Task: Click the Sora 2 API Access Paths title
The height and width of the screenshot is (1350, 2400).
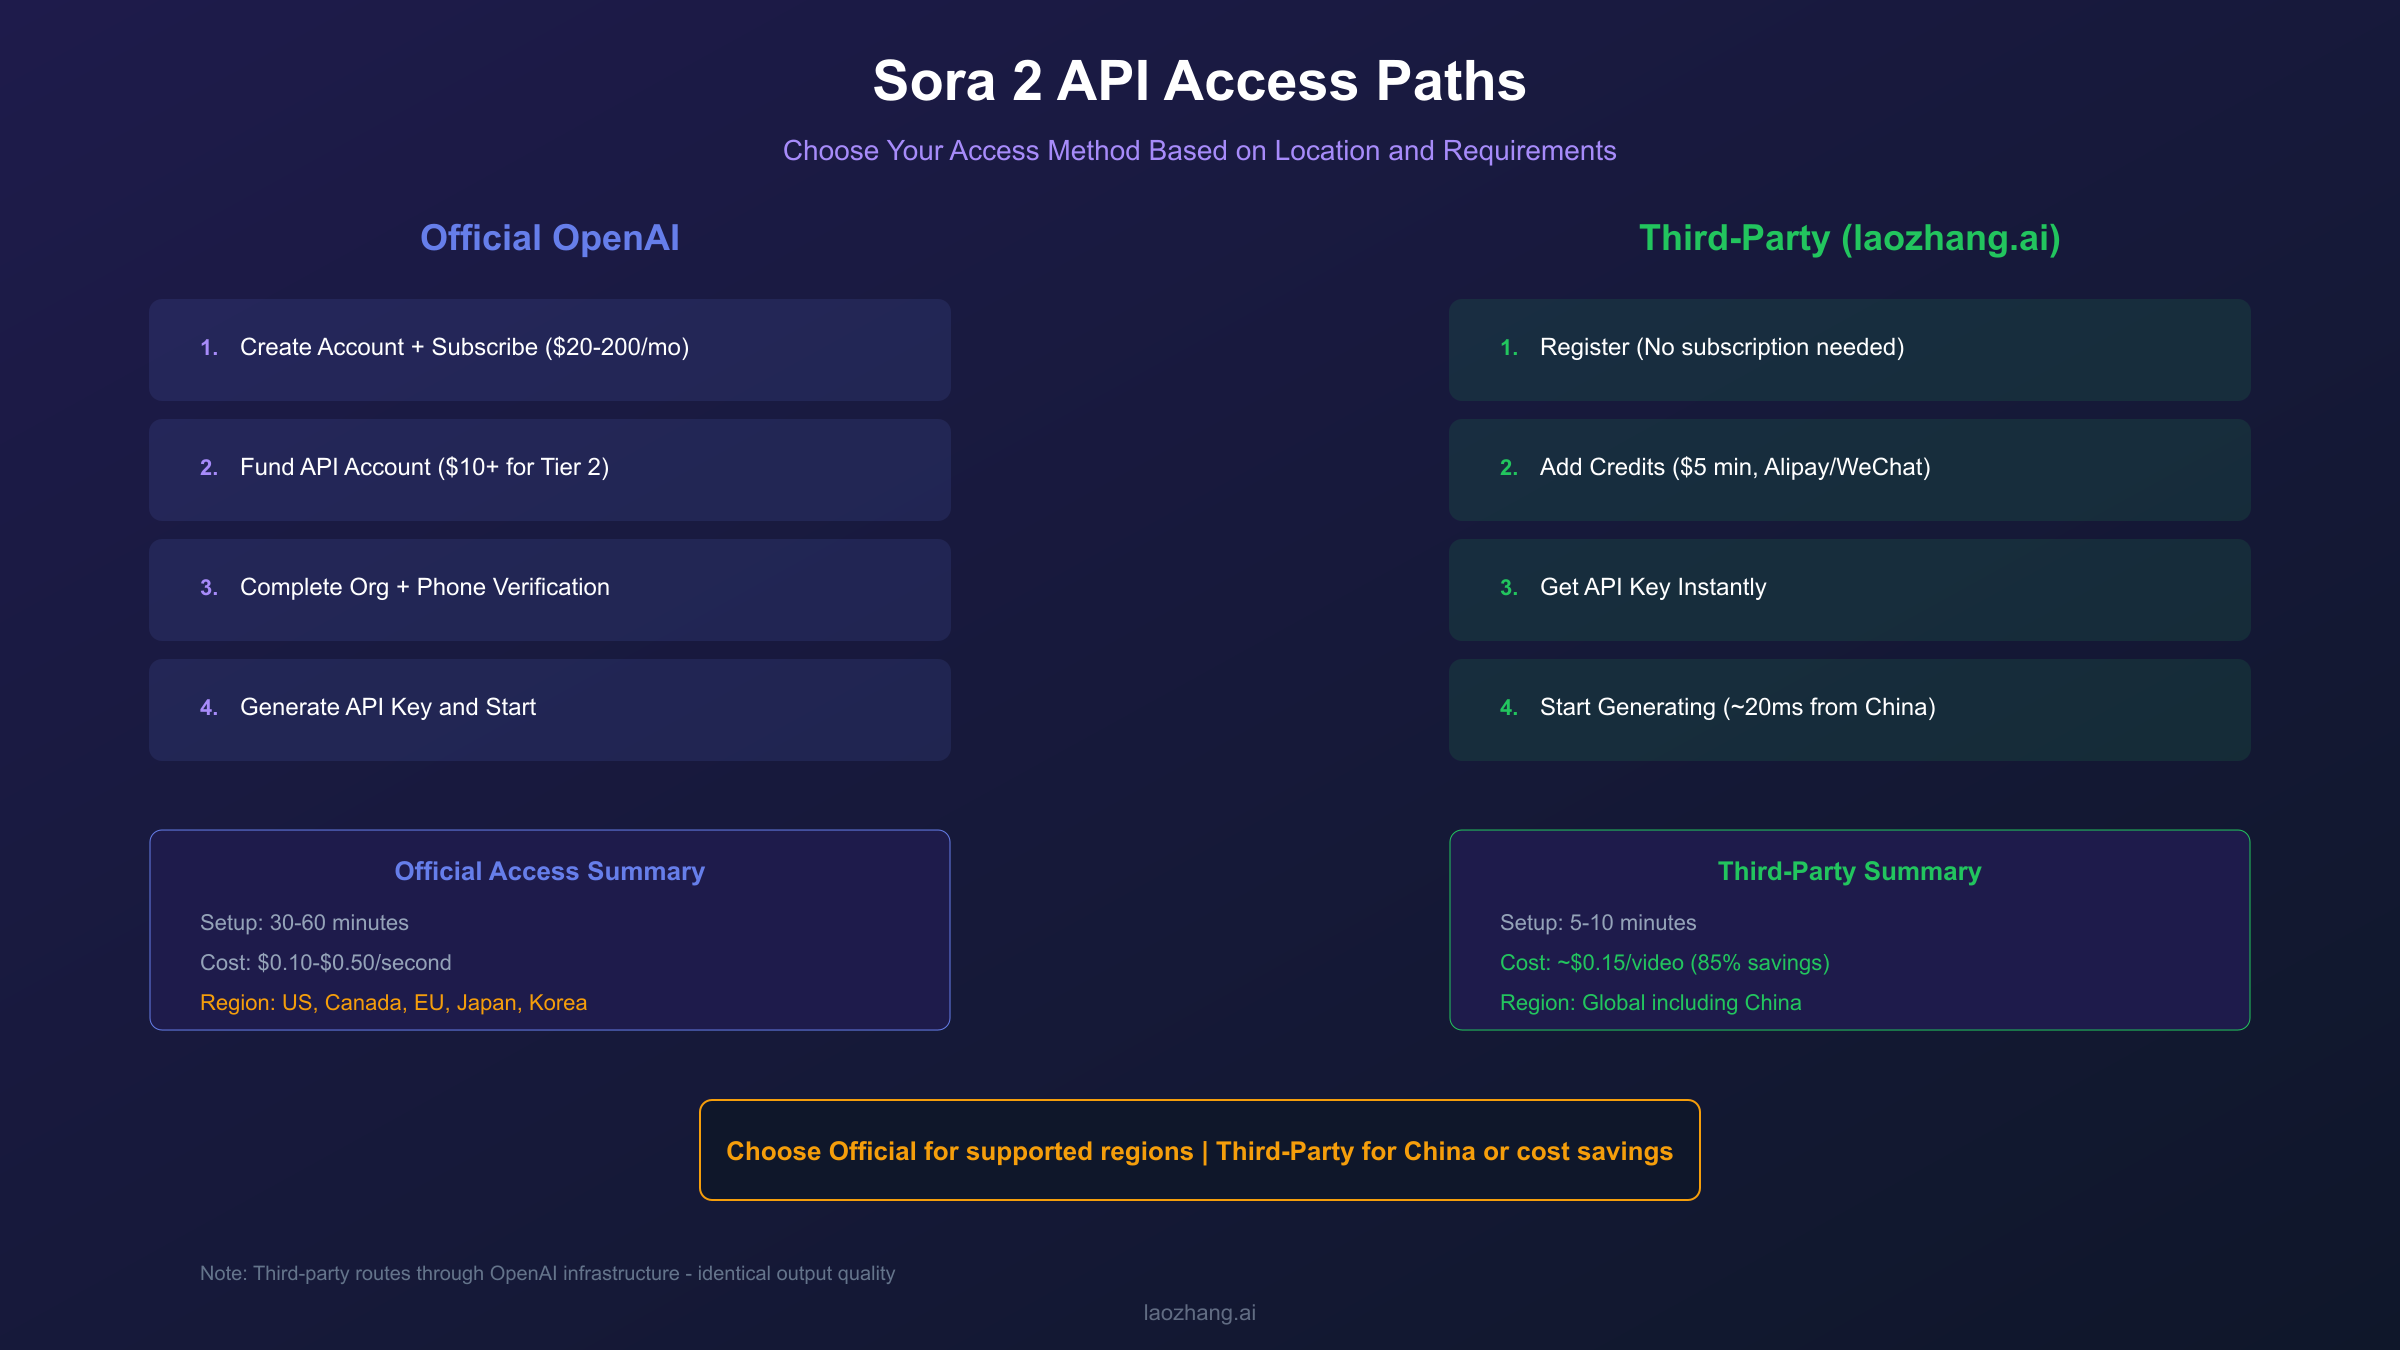Action: [x=1200, y=82]
